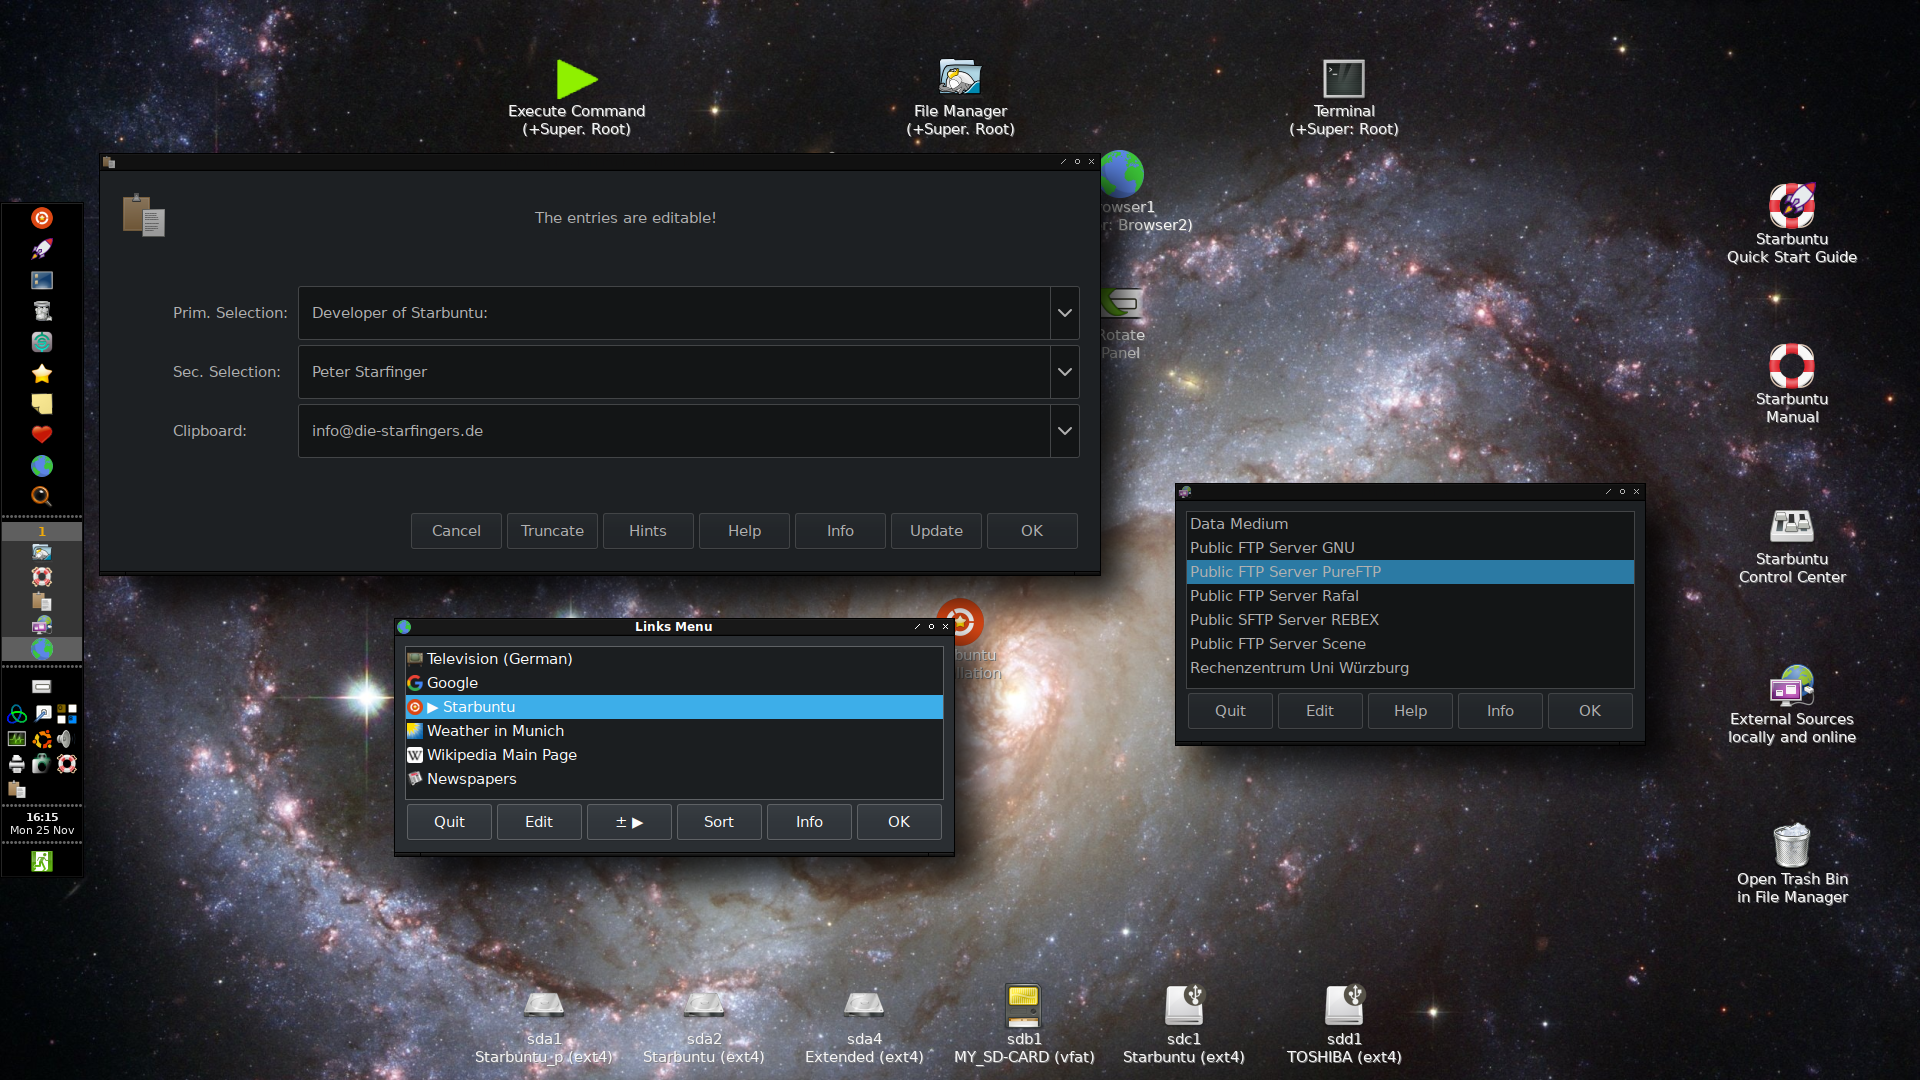Click the globe icon above magnifier in panel
Image resolution: width=1920 pixels, height=1080 pixels.
(42, 466)
